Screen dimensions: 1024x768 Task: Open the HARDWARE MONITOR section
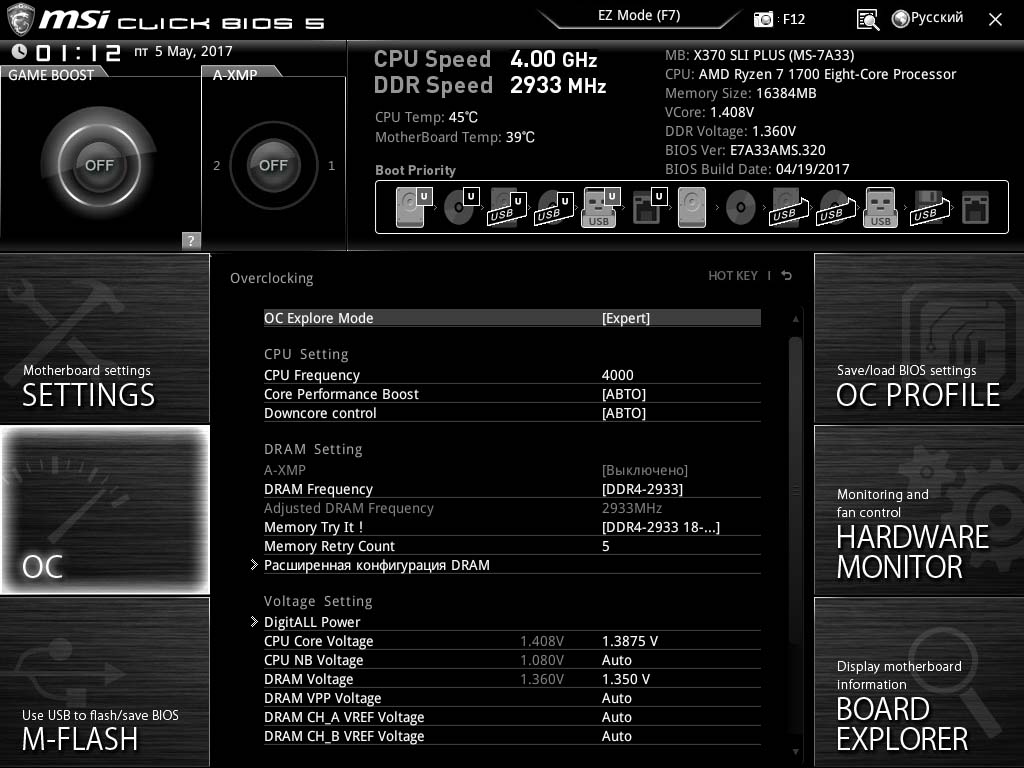tap(919, 509)
